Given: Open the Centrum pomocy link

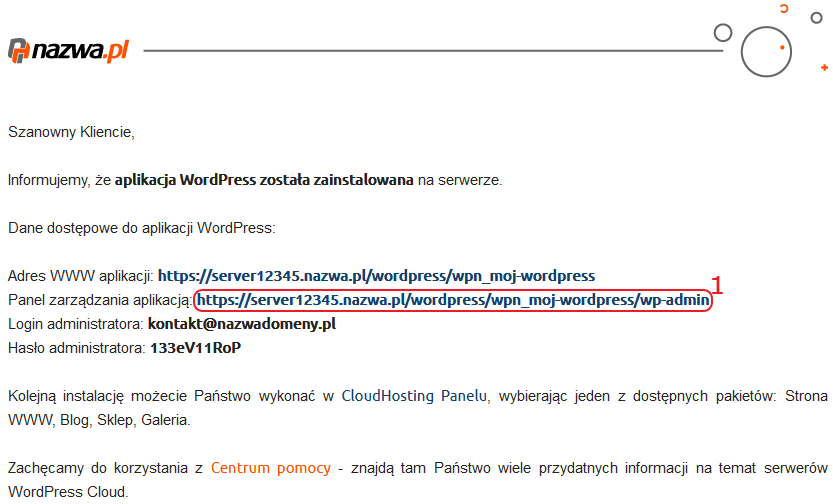Looking at the screenshot, I should tap(271, 468).
